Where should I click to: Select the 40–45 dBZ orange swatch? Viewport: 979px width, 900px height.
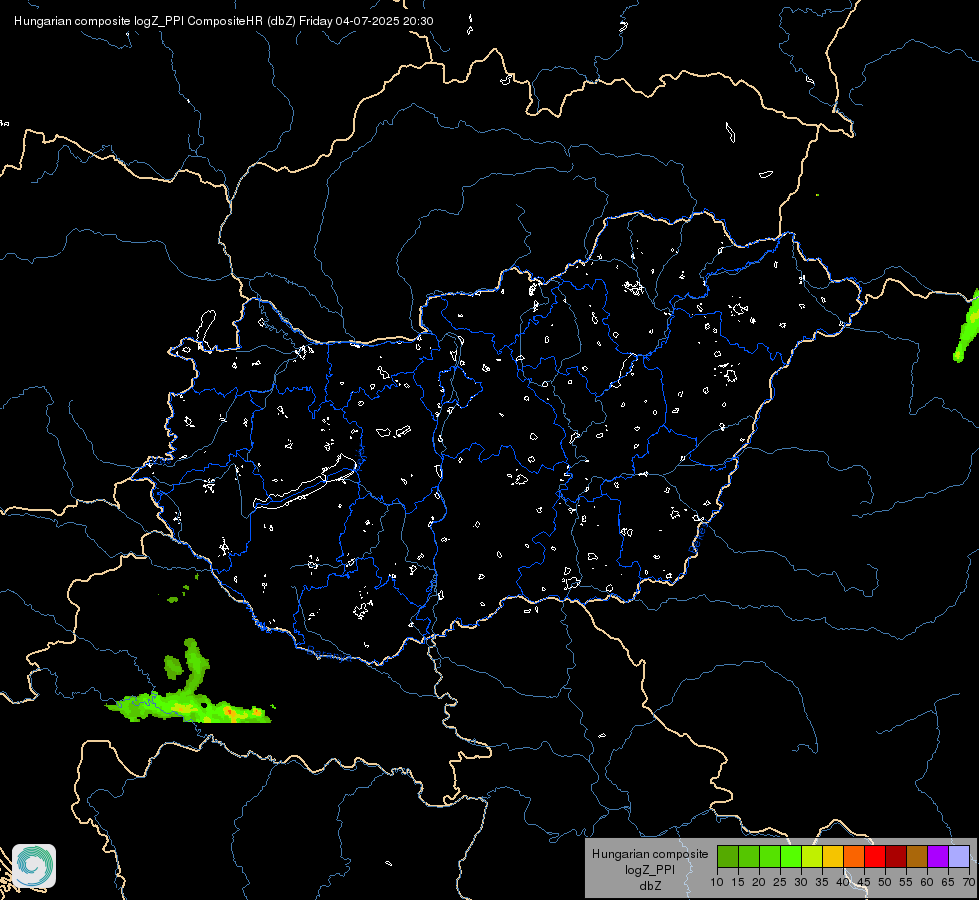tap(854, 856)
